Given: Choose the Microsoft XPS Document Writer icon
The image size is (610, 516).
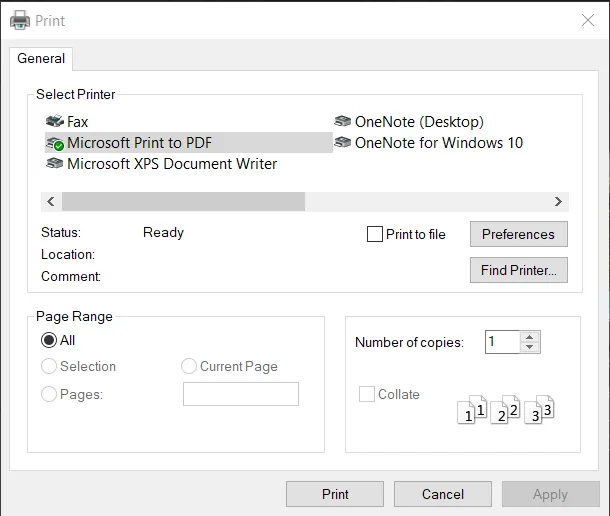Looking at the screenshot, I should [55, 164].
